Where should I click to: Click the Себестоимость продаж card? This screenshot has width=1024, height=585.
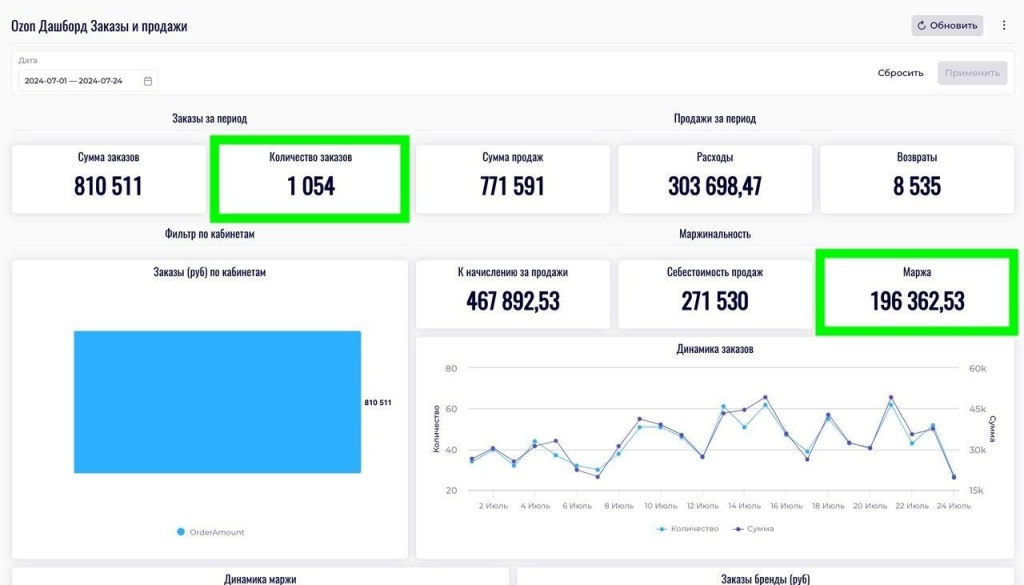[x=714, y=293]
